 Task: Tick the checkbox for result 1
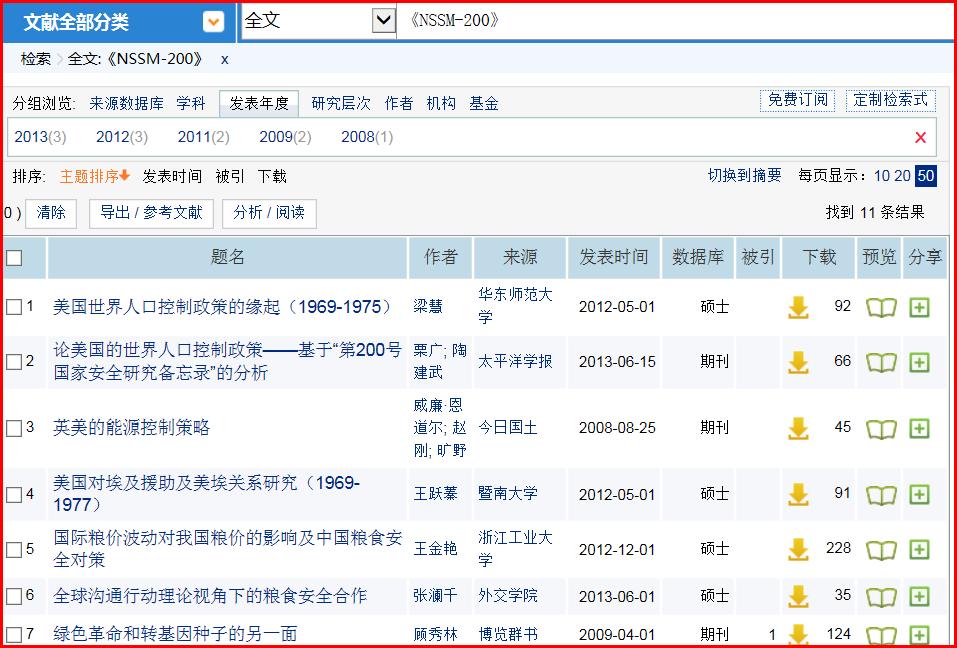click(14, 307)
